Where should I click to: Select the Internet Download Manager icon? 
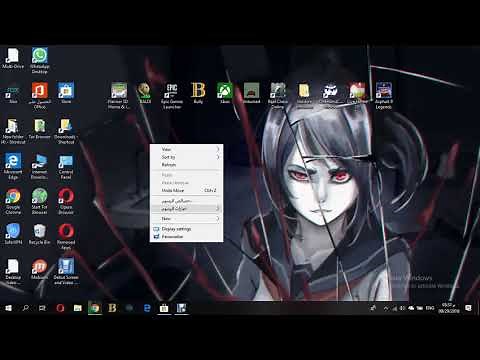pyautogui.click(x=40, y=166)
